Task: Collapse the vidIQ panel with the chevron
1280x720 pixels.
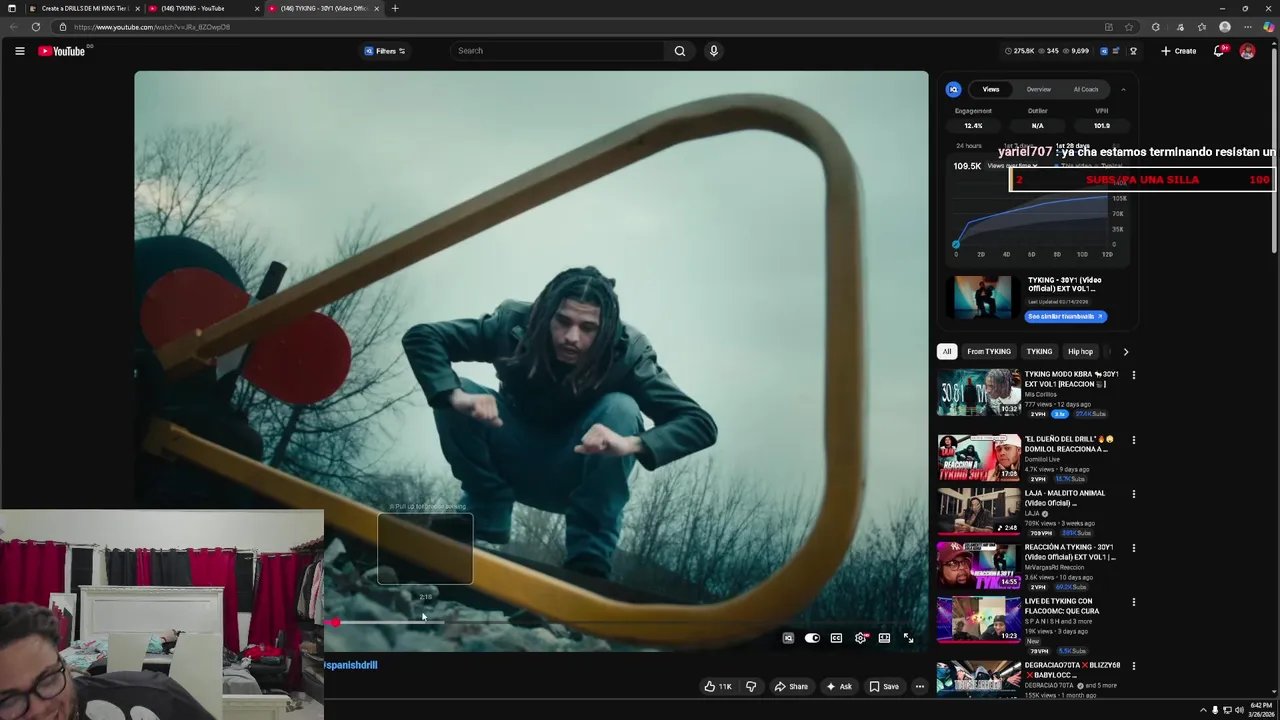Action: pos(1123,89)
